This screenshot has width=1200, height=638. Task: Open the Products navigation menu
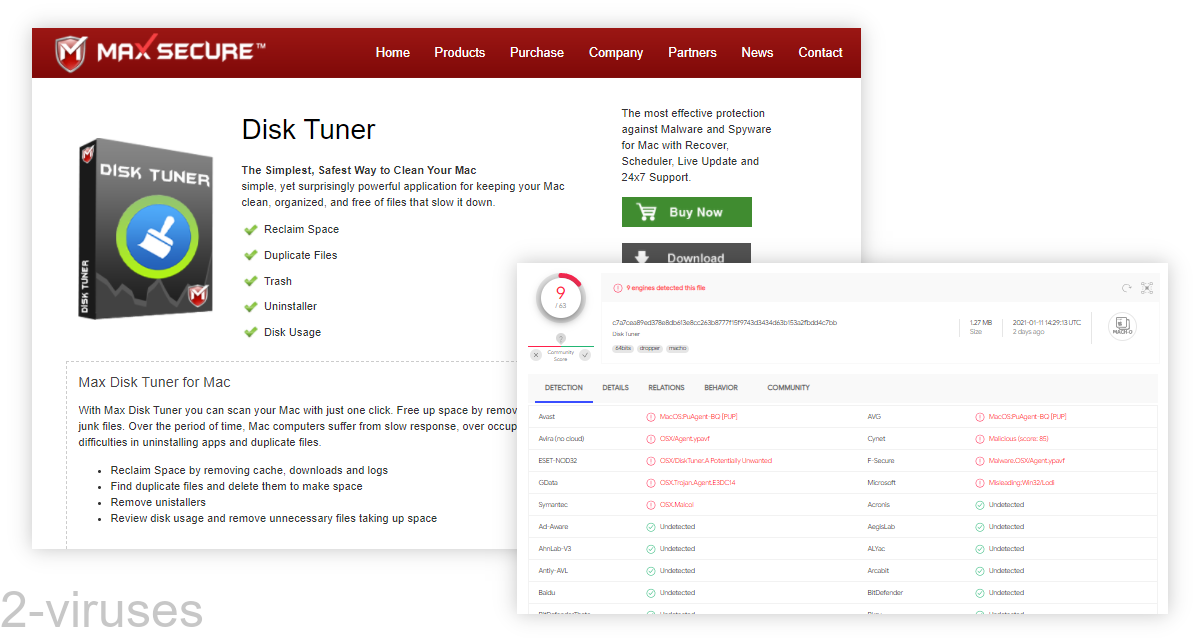coord(459,52)
